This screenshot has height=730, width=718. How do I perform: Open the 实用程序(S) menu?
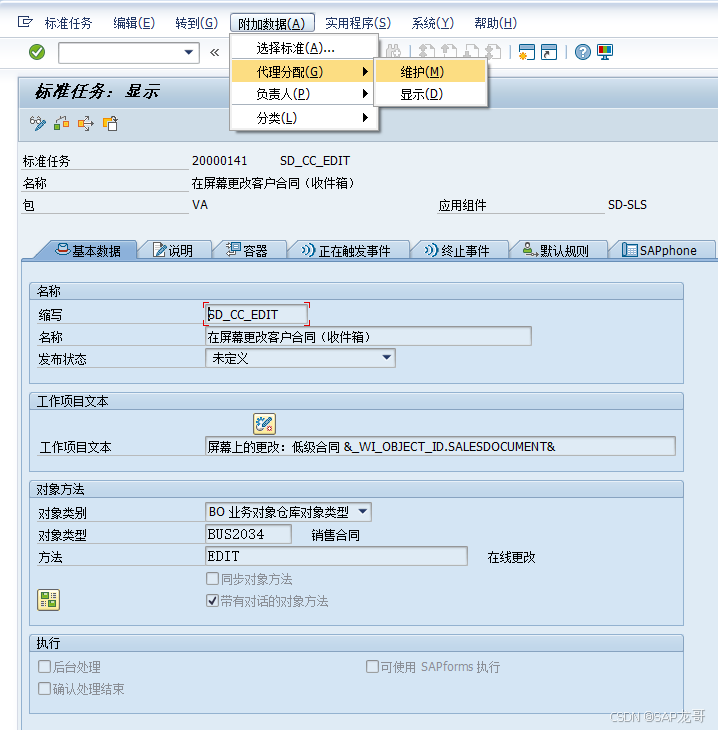point(358,23)
